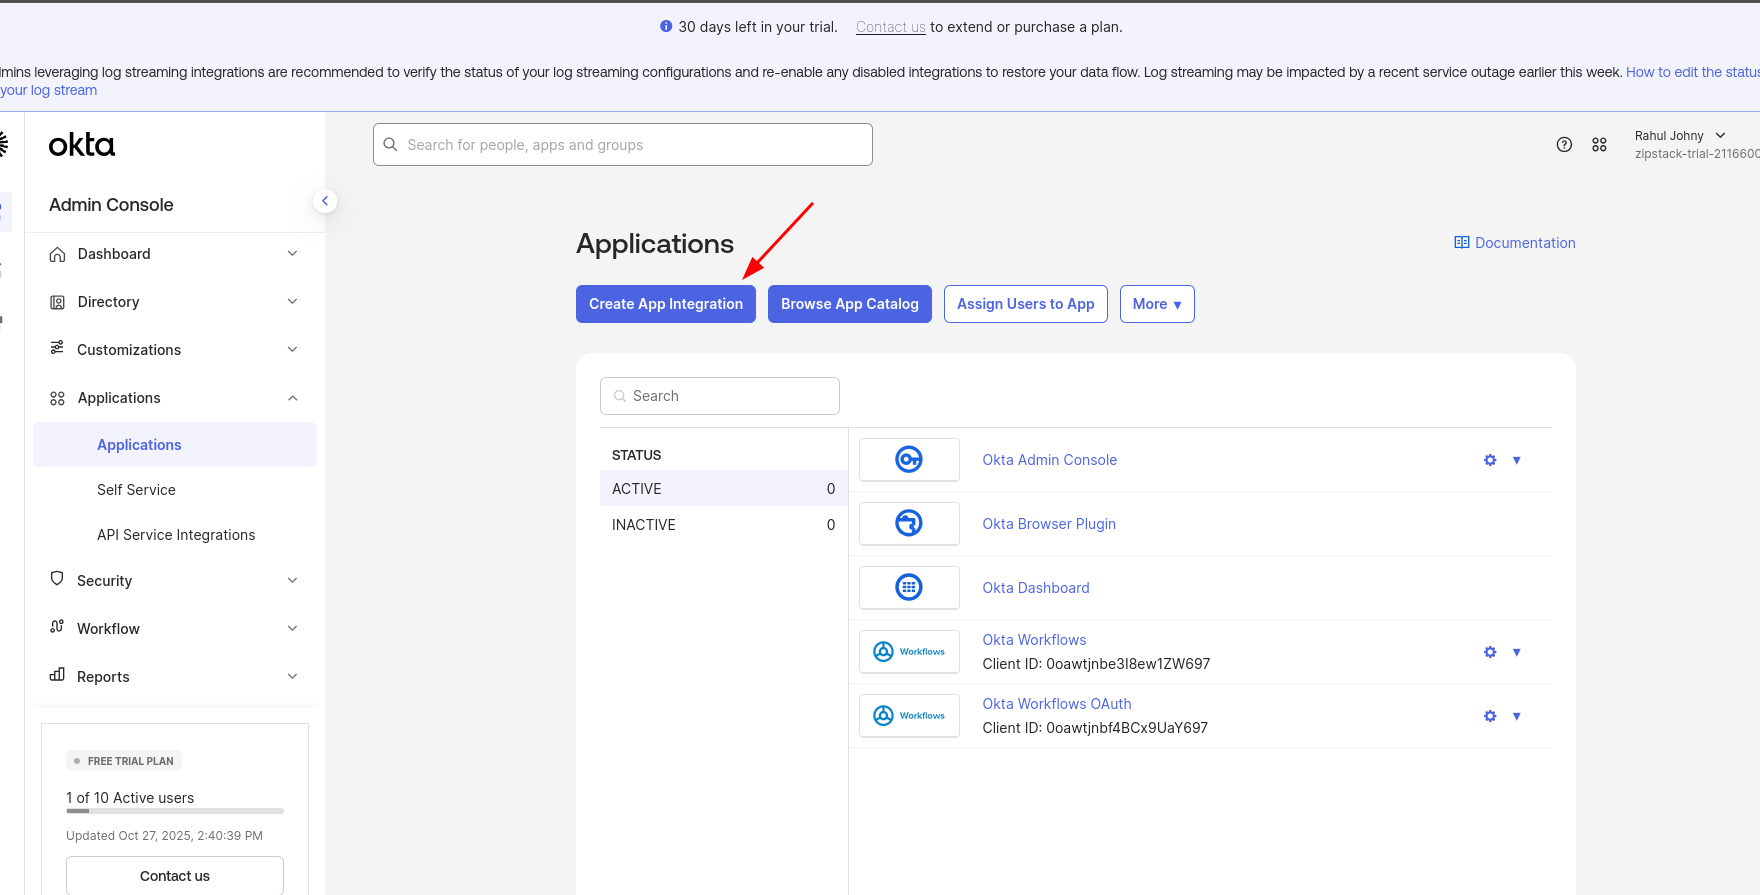This screenshot has height=895, width=1760.
Task: Expand the Dashboard menu chevron
Action: (293, 254)
